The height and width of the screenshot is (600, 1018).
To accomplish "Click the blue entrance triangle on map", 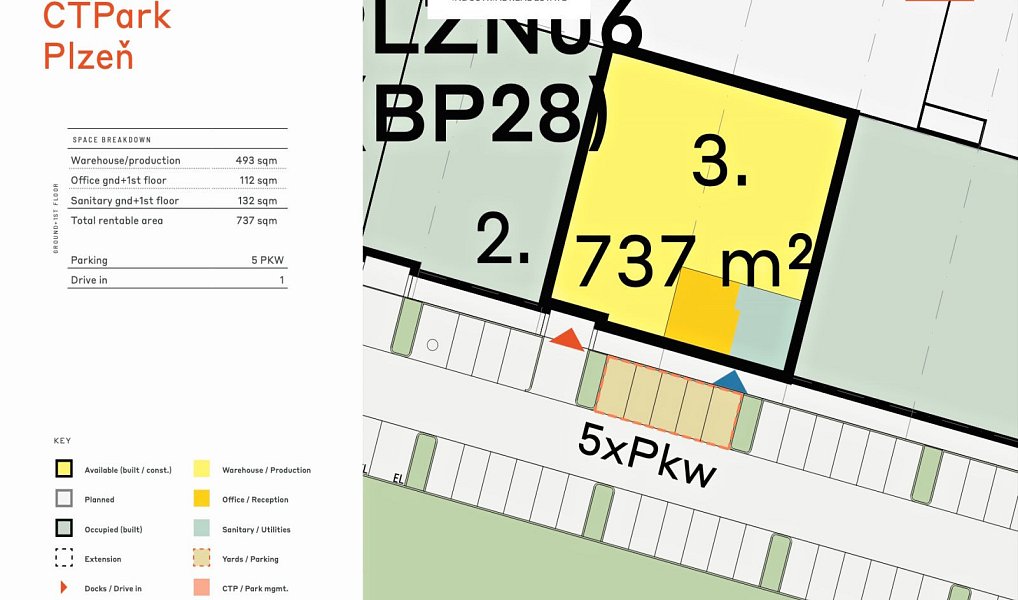I will click(731, 382).
